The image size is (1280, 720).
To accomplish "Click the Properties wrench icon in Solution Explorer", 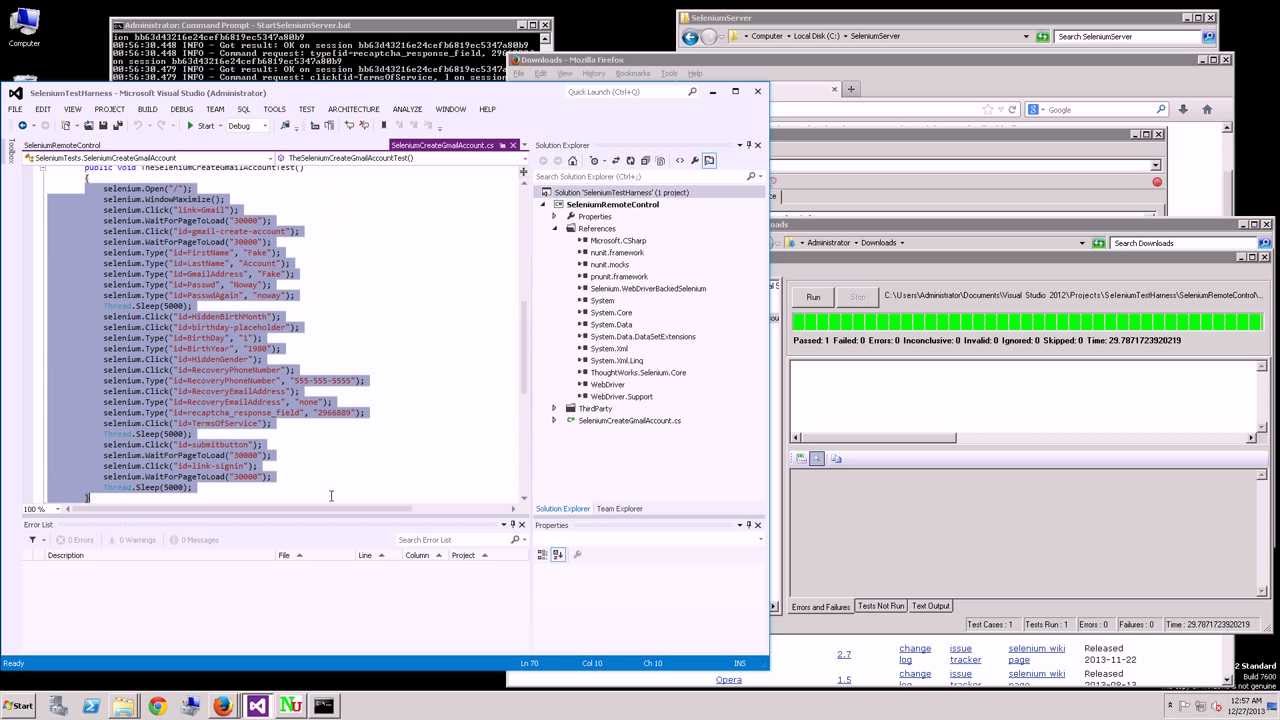I will (x=694, y=161).
